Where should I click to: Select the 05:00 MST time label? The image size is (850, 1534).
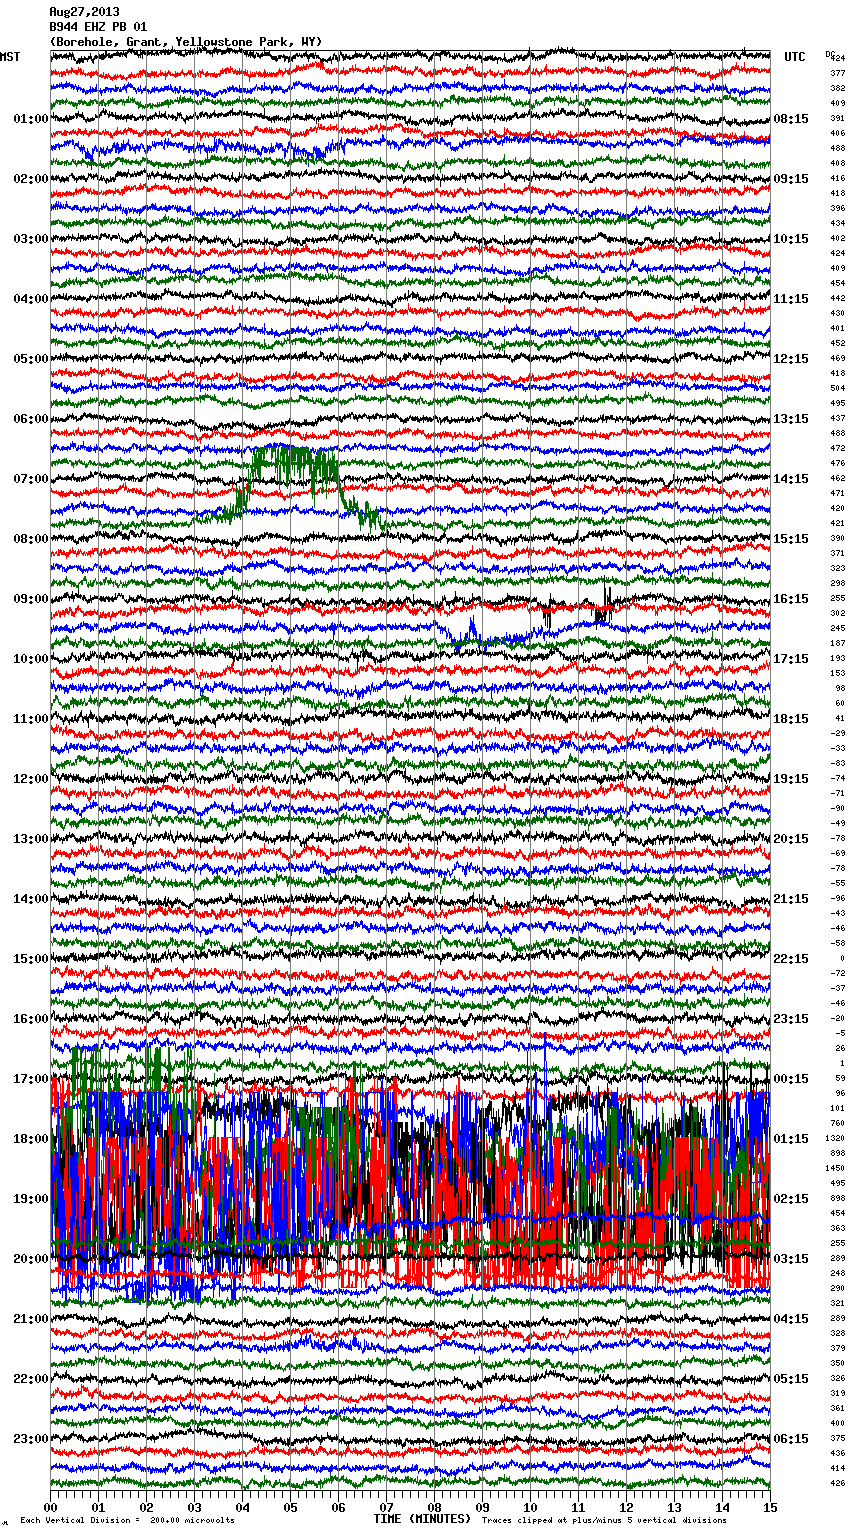point(31,359)
